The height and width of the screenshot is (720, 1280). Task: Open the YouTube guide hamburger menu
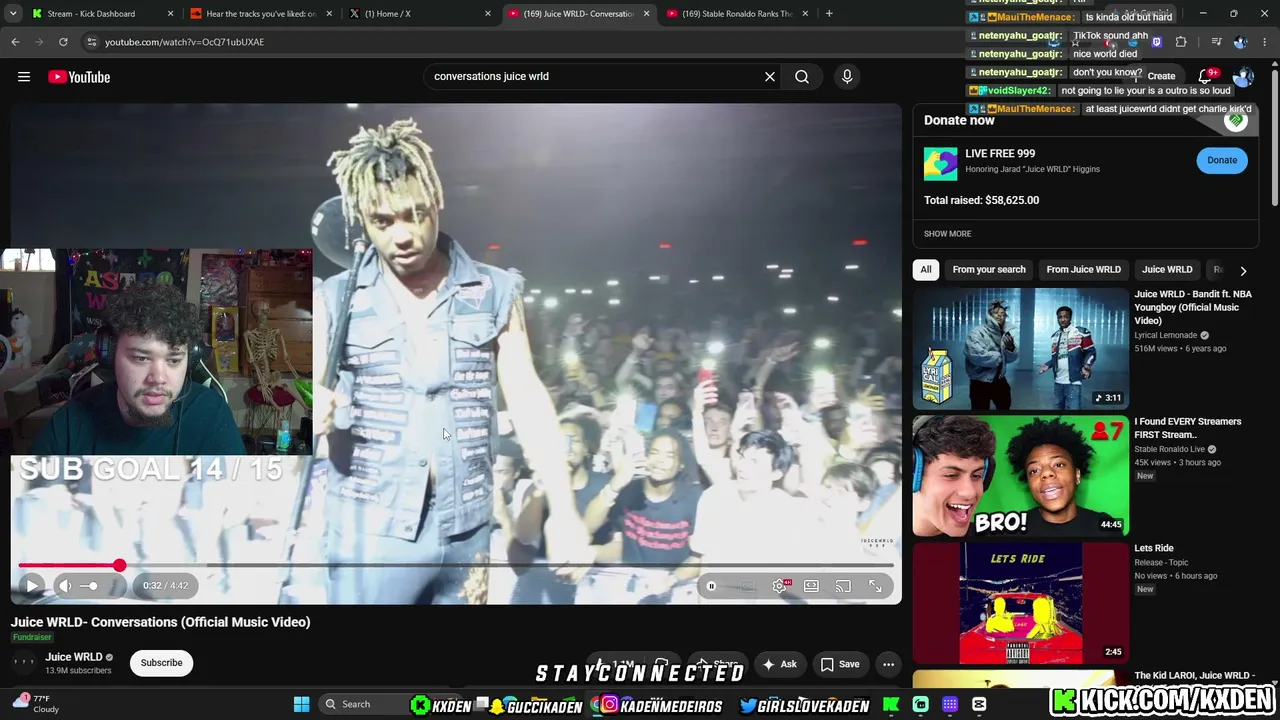pos(24,77)
